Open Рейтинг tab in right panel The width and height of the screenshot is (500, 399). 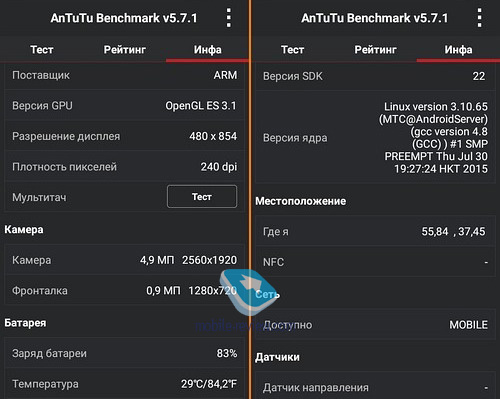pyautogui.click(x=375, y=50)
